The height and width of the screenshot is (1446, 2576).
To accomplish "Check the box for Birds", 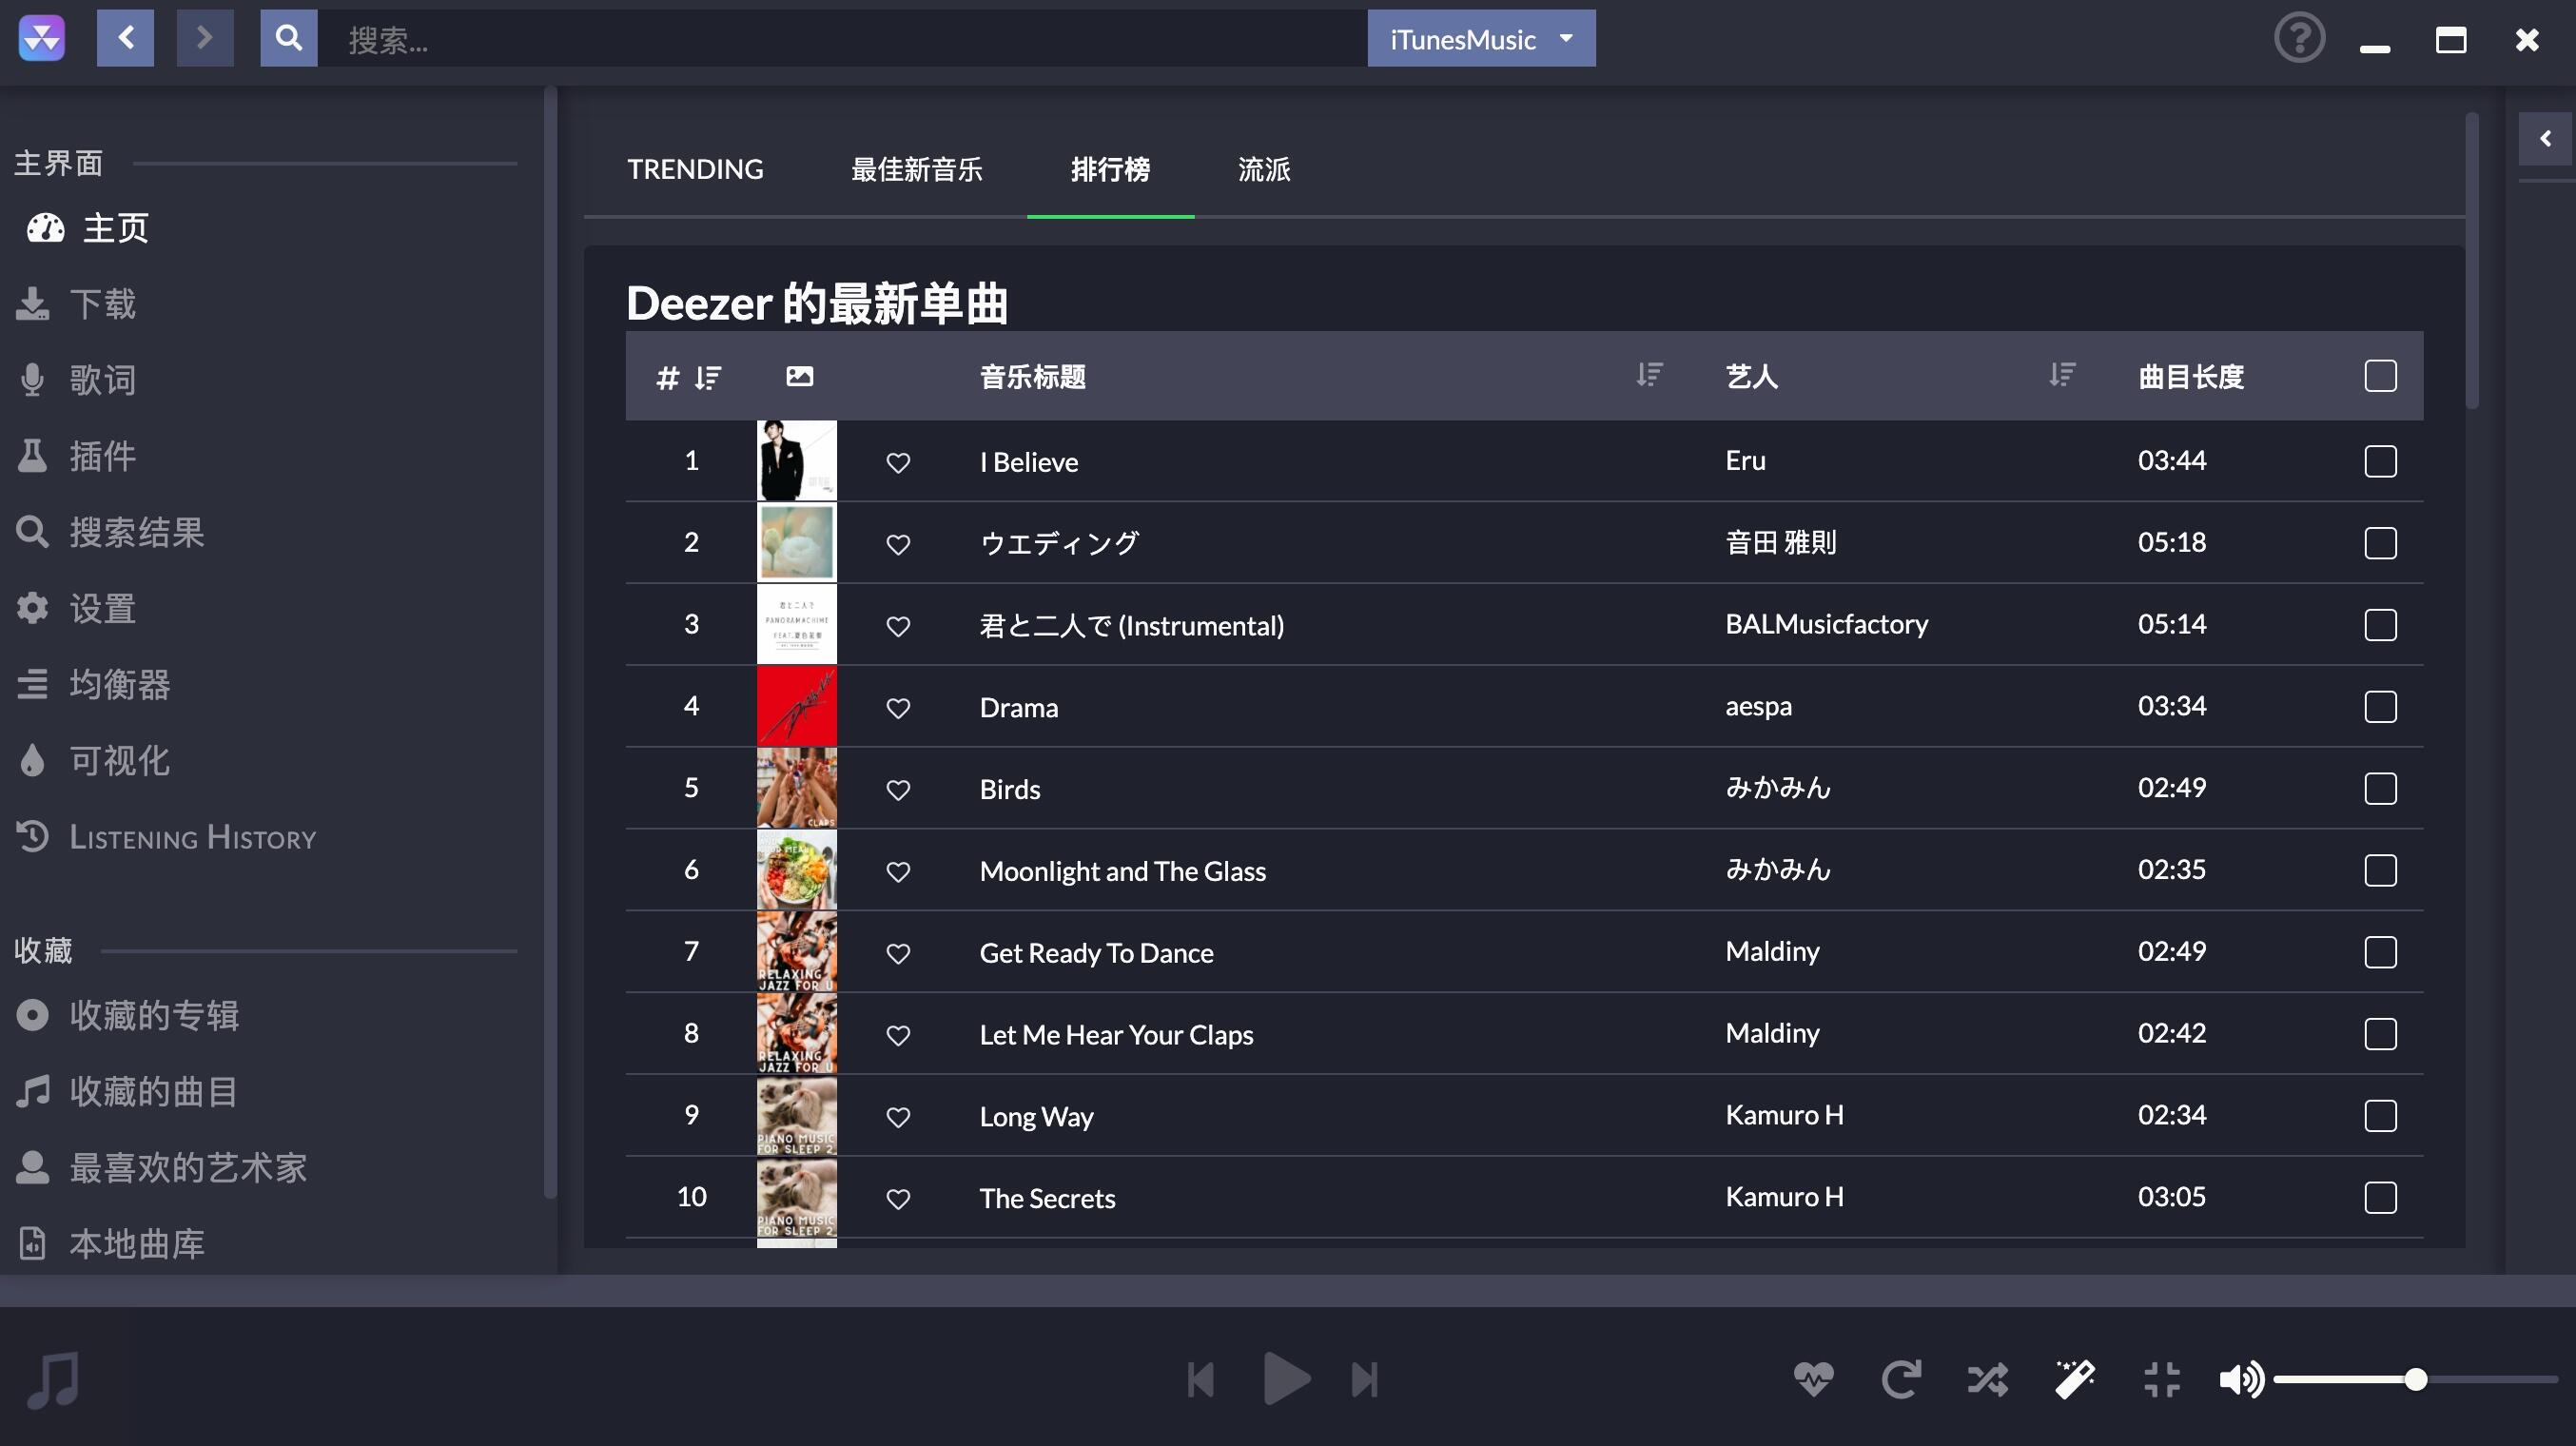I will pos(2380,788).
